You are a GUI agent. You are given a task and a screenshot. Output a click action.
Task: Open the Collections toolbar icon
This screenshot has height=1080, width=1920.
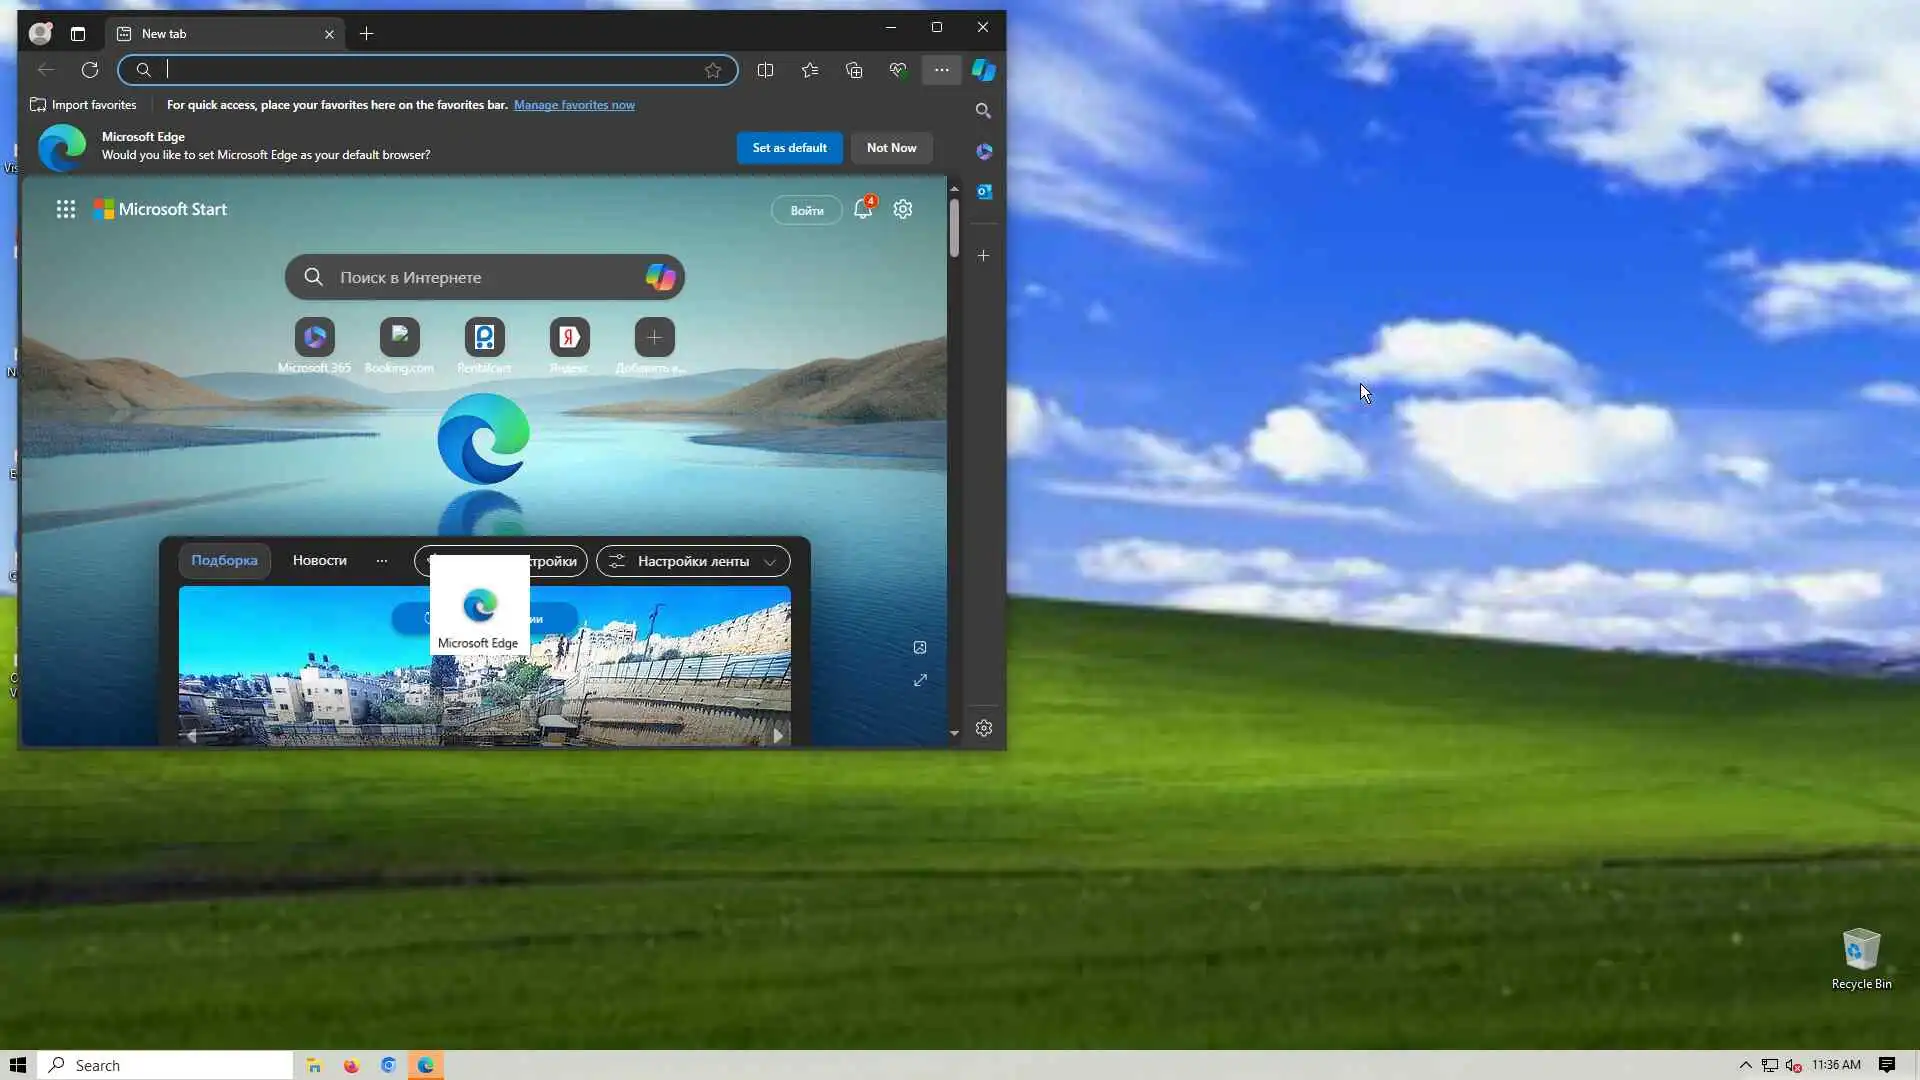pos(854,70)
